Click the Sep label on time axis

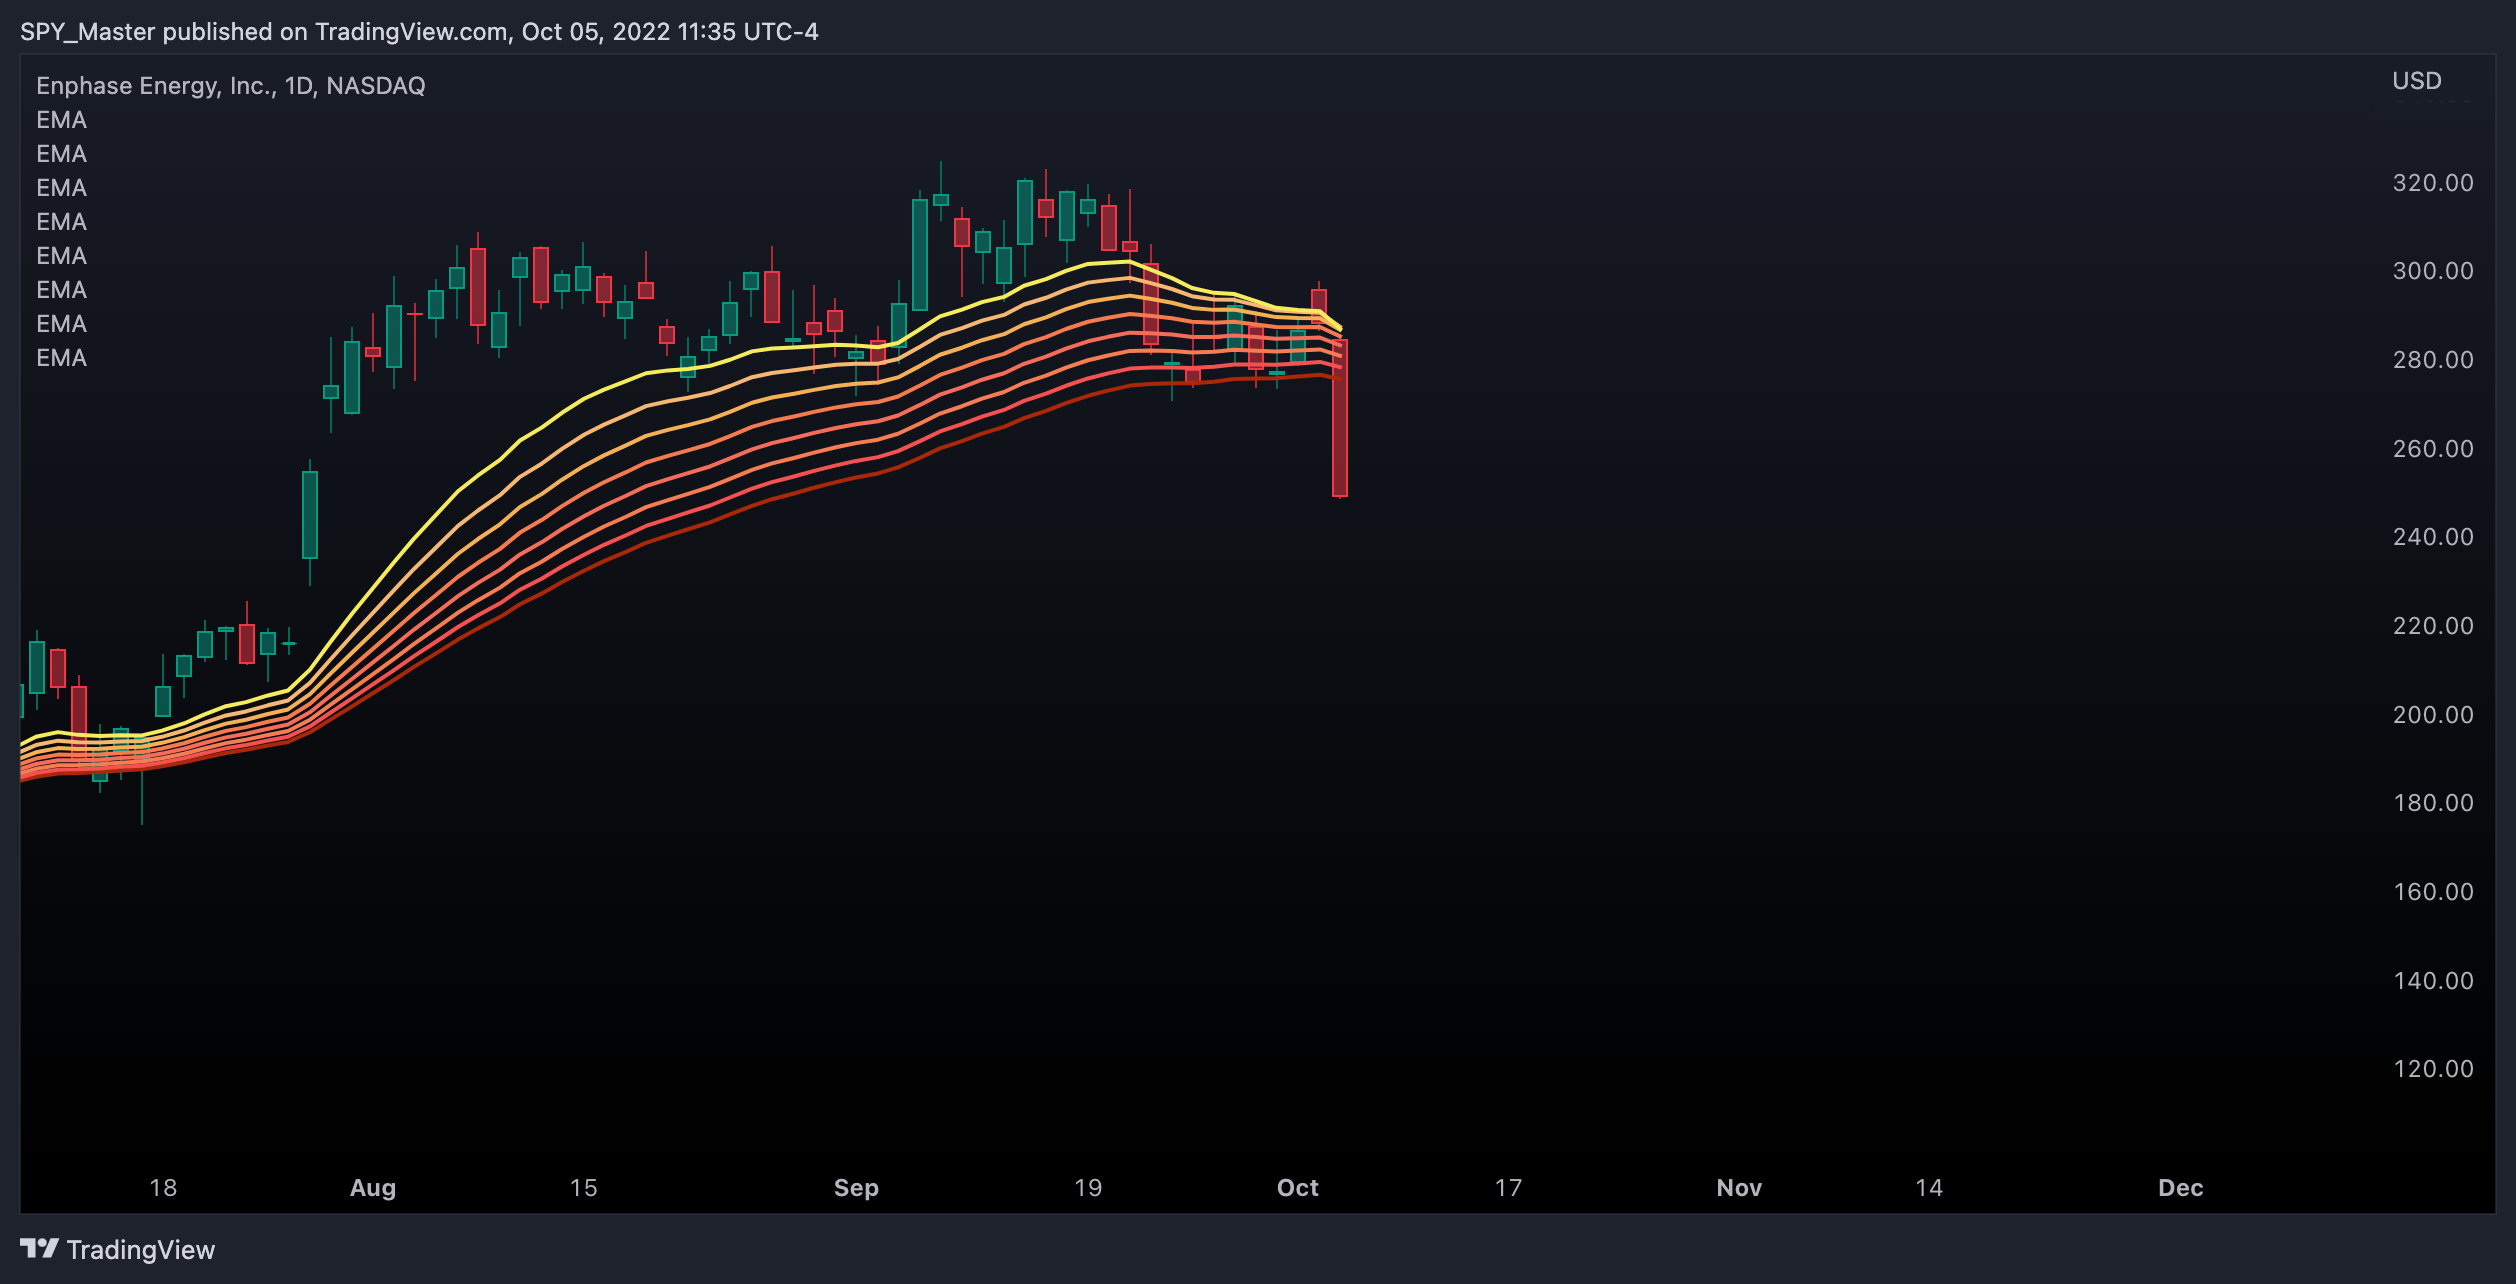pos(856,1188)
